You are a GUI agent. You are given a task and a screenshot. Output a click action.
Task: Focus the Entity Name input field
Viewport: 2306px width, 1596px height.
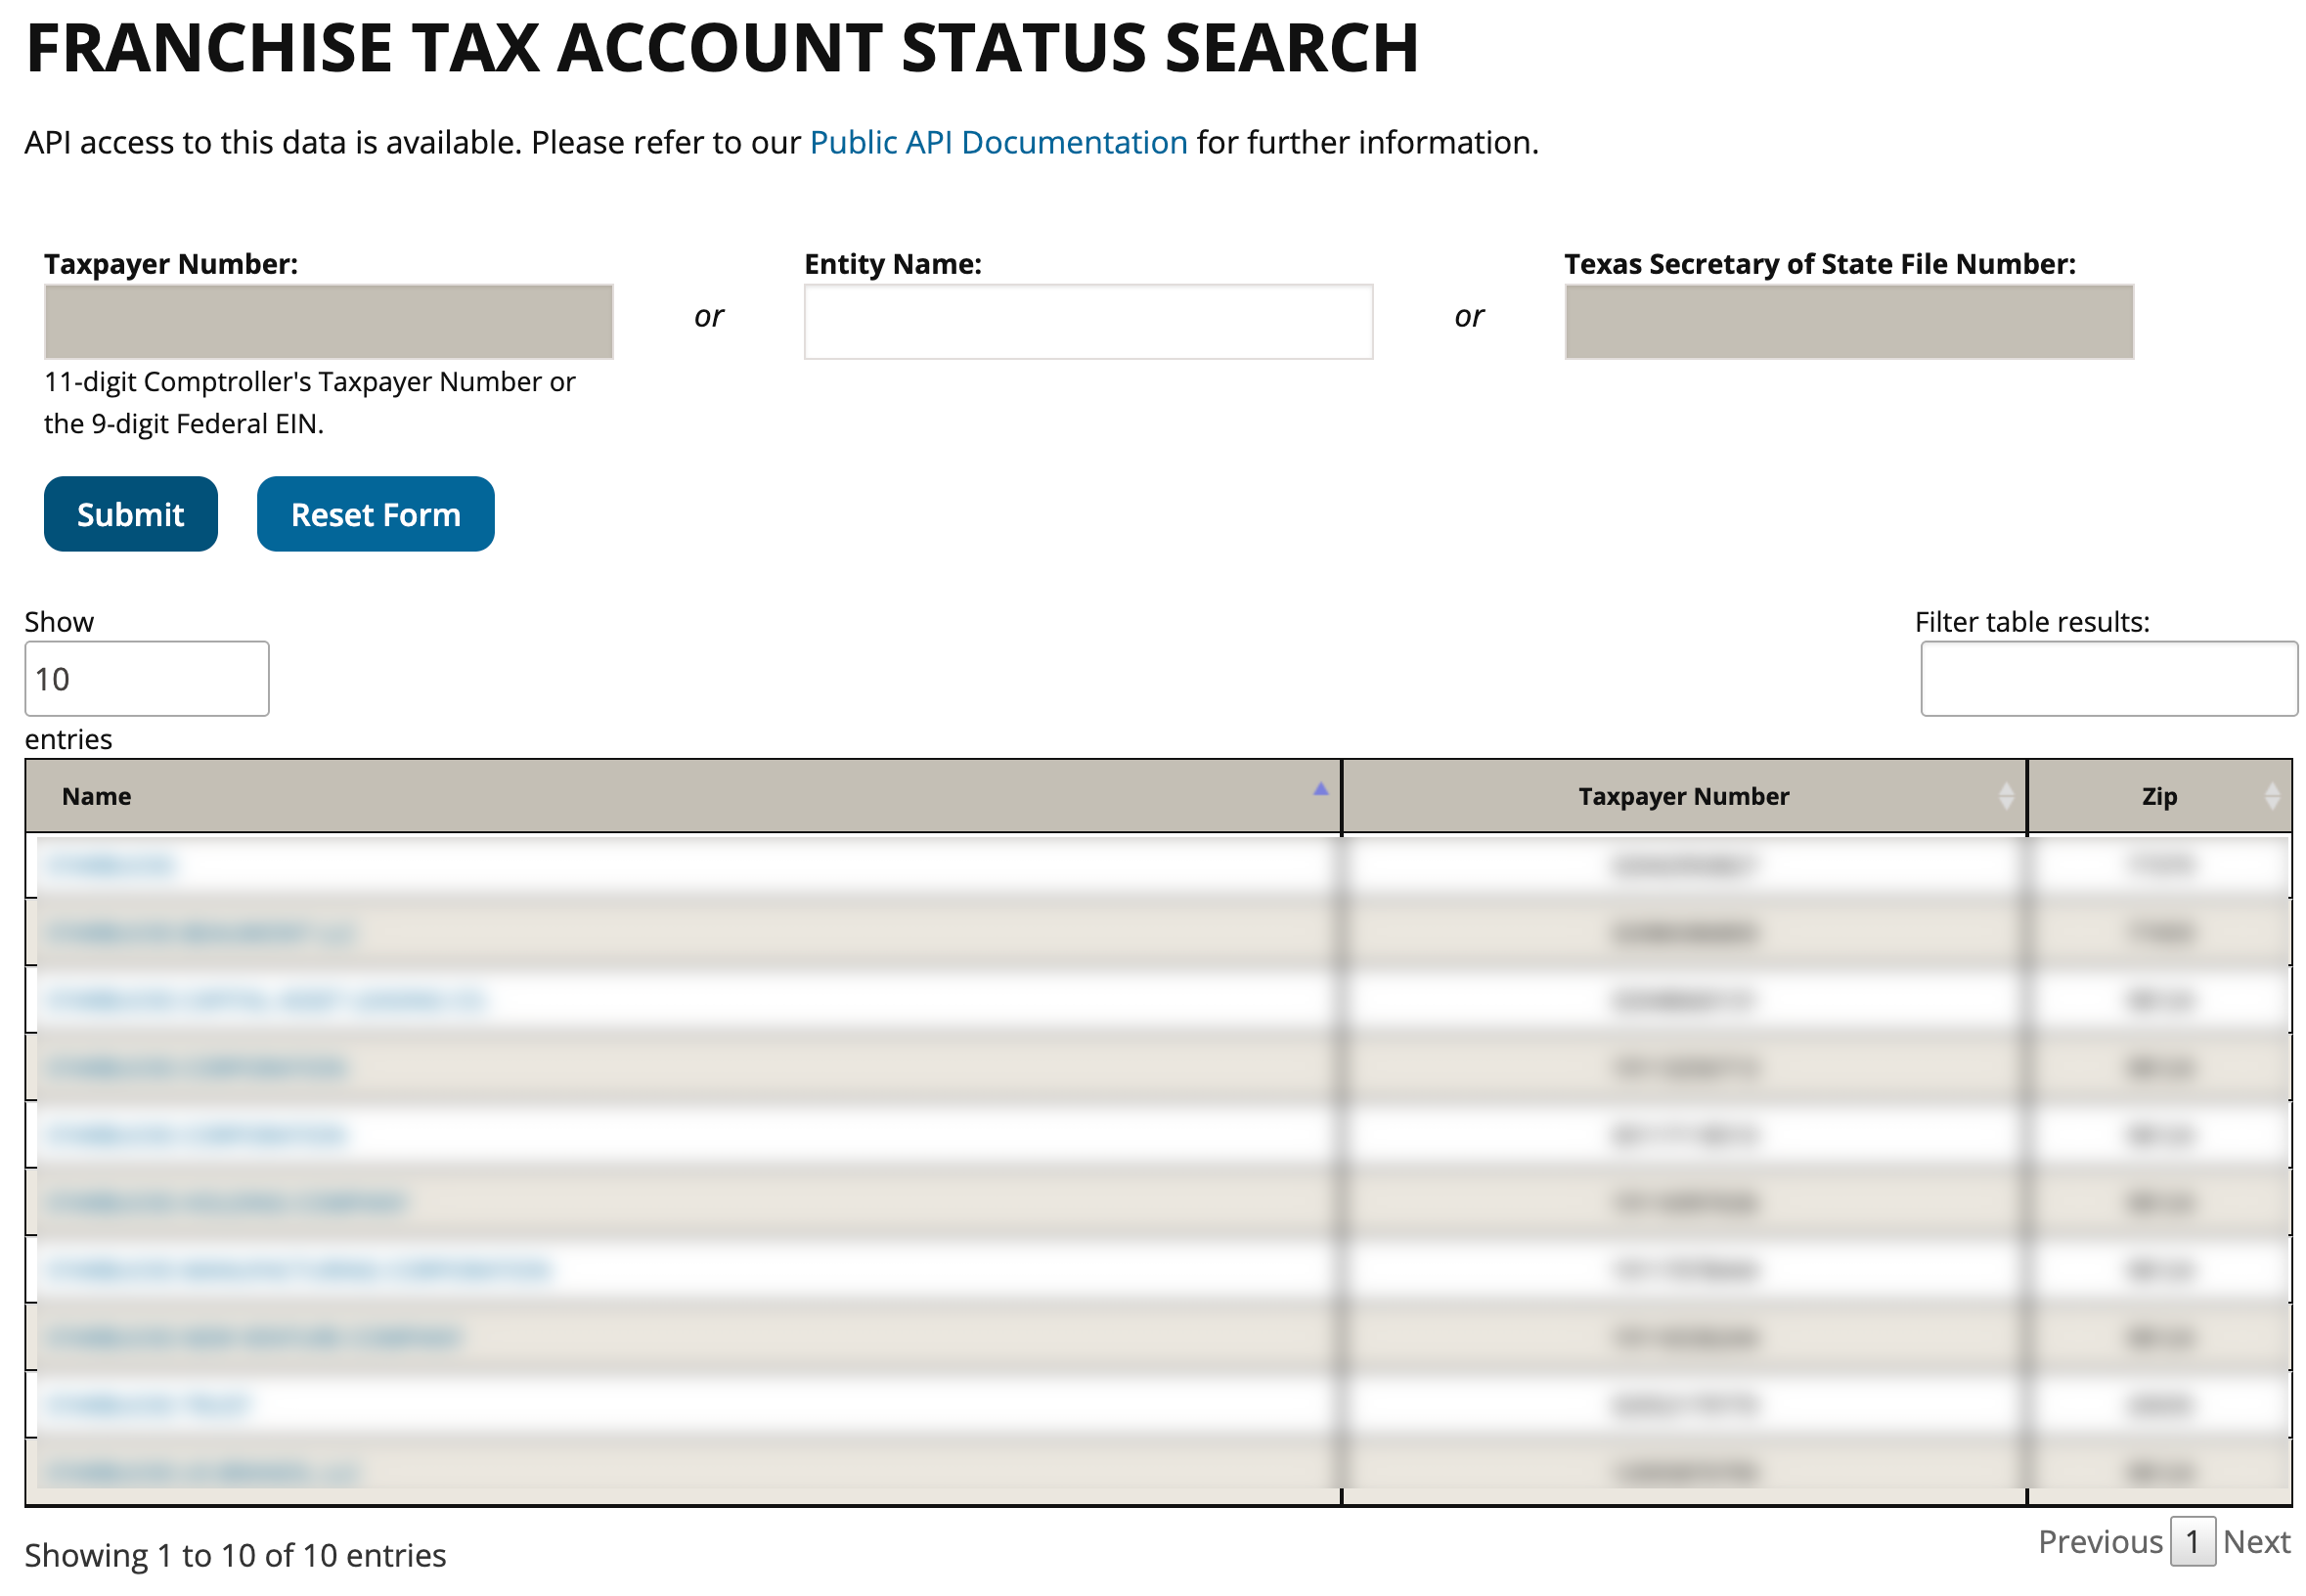coord(1088,322)
